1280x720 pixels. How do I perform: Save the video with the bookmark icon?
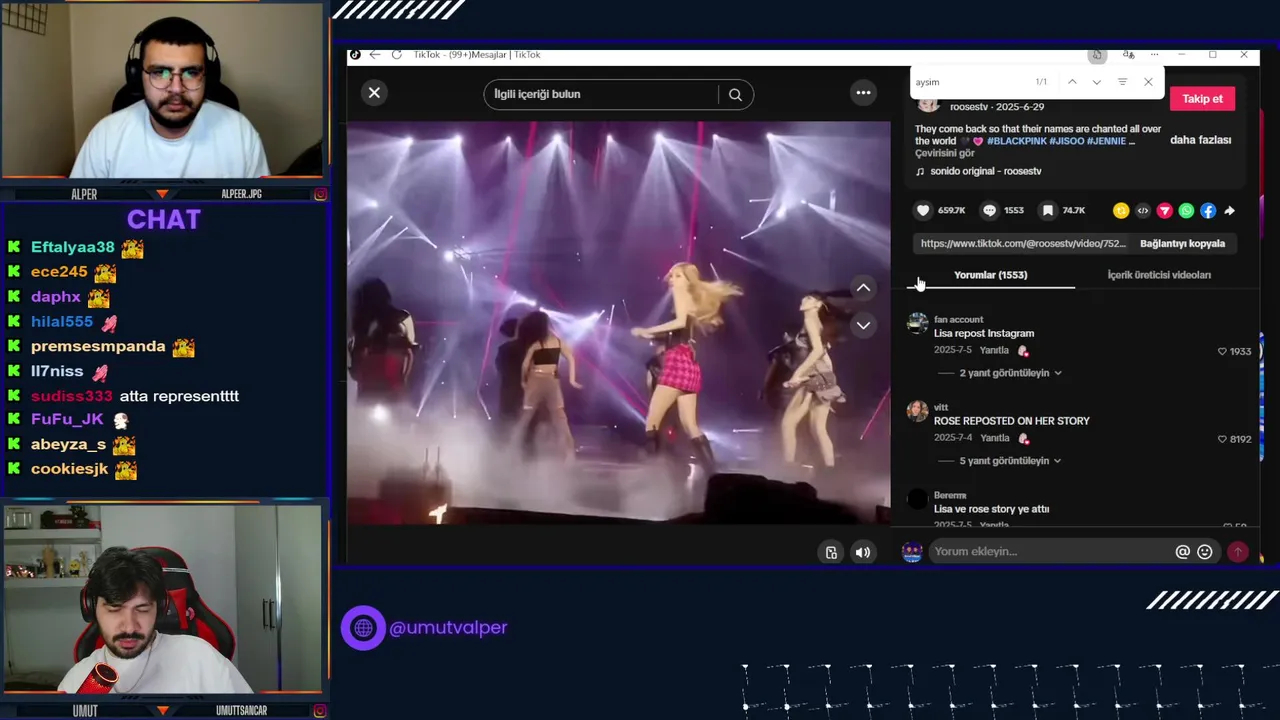pos(1047,210)
